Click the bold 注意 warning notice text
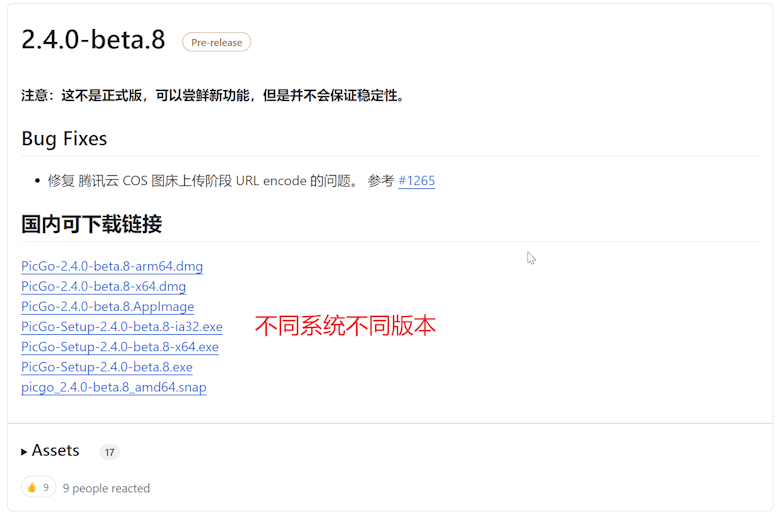Image resolution: width=780 pixels, height=515 pixels. pos(213,96)
